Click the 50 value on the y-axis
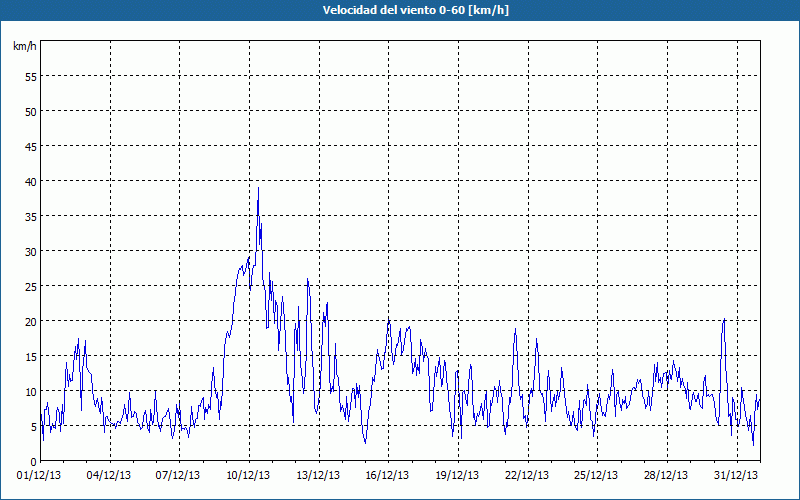This screenshot has height=500, width=800. point(31,112)
